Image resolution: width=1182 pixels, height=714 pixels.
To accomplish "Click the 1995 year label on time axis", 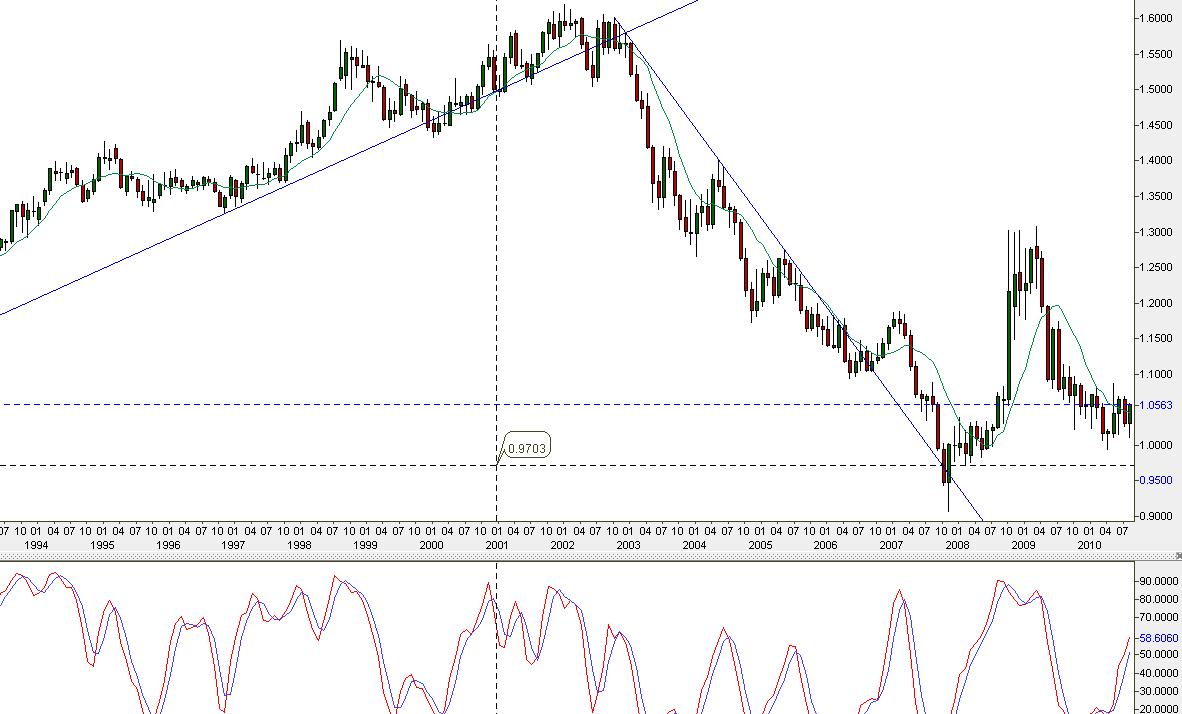I will 103,544.
